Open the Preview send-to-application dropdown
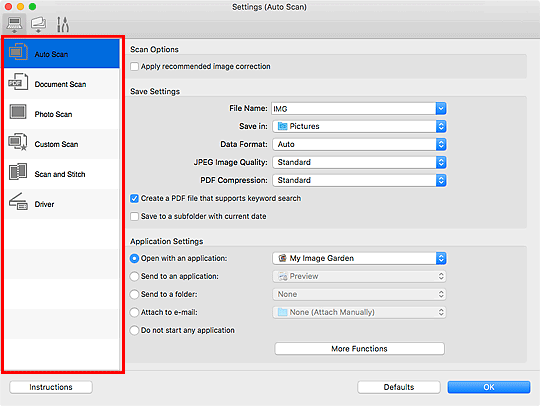The height and width of the screenshot is (406, 540). pyautogui.click(x=359, y=276)
